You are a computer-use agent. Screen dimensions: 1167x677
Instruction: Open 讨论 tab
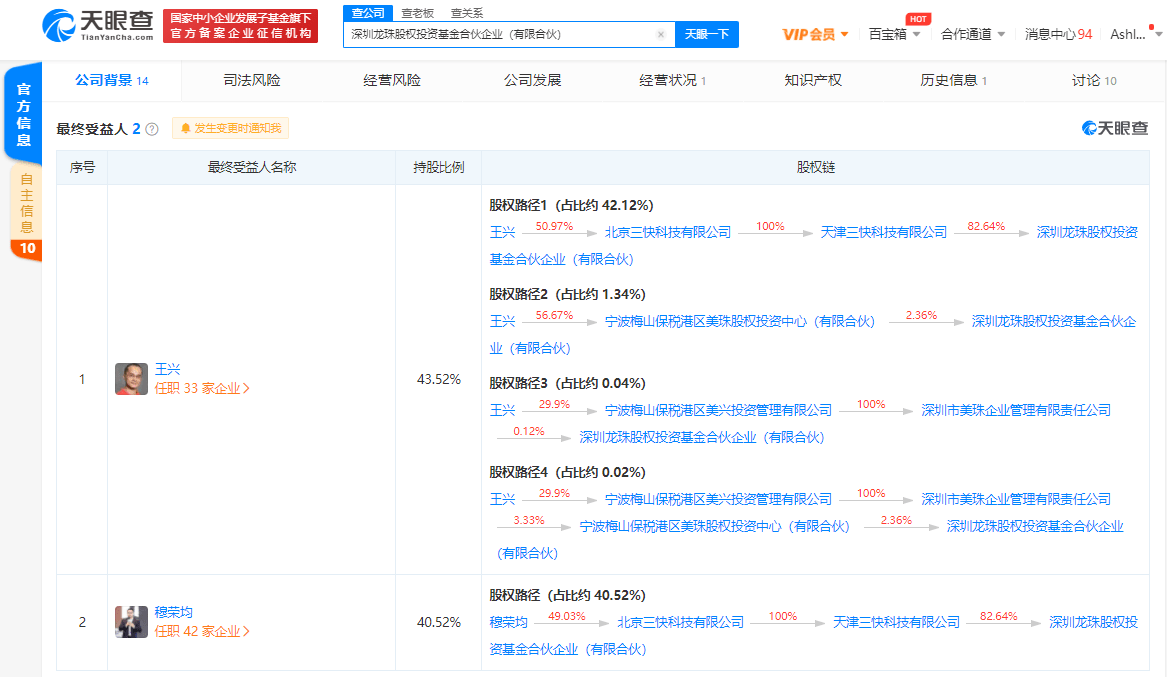tap(1093, 80)
